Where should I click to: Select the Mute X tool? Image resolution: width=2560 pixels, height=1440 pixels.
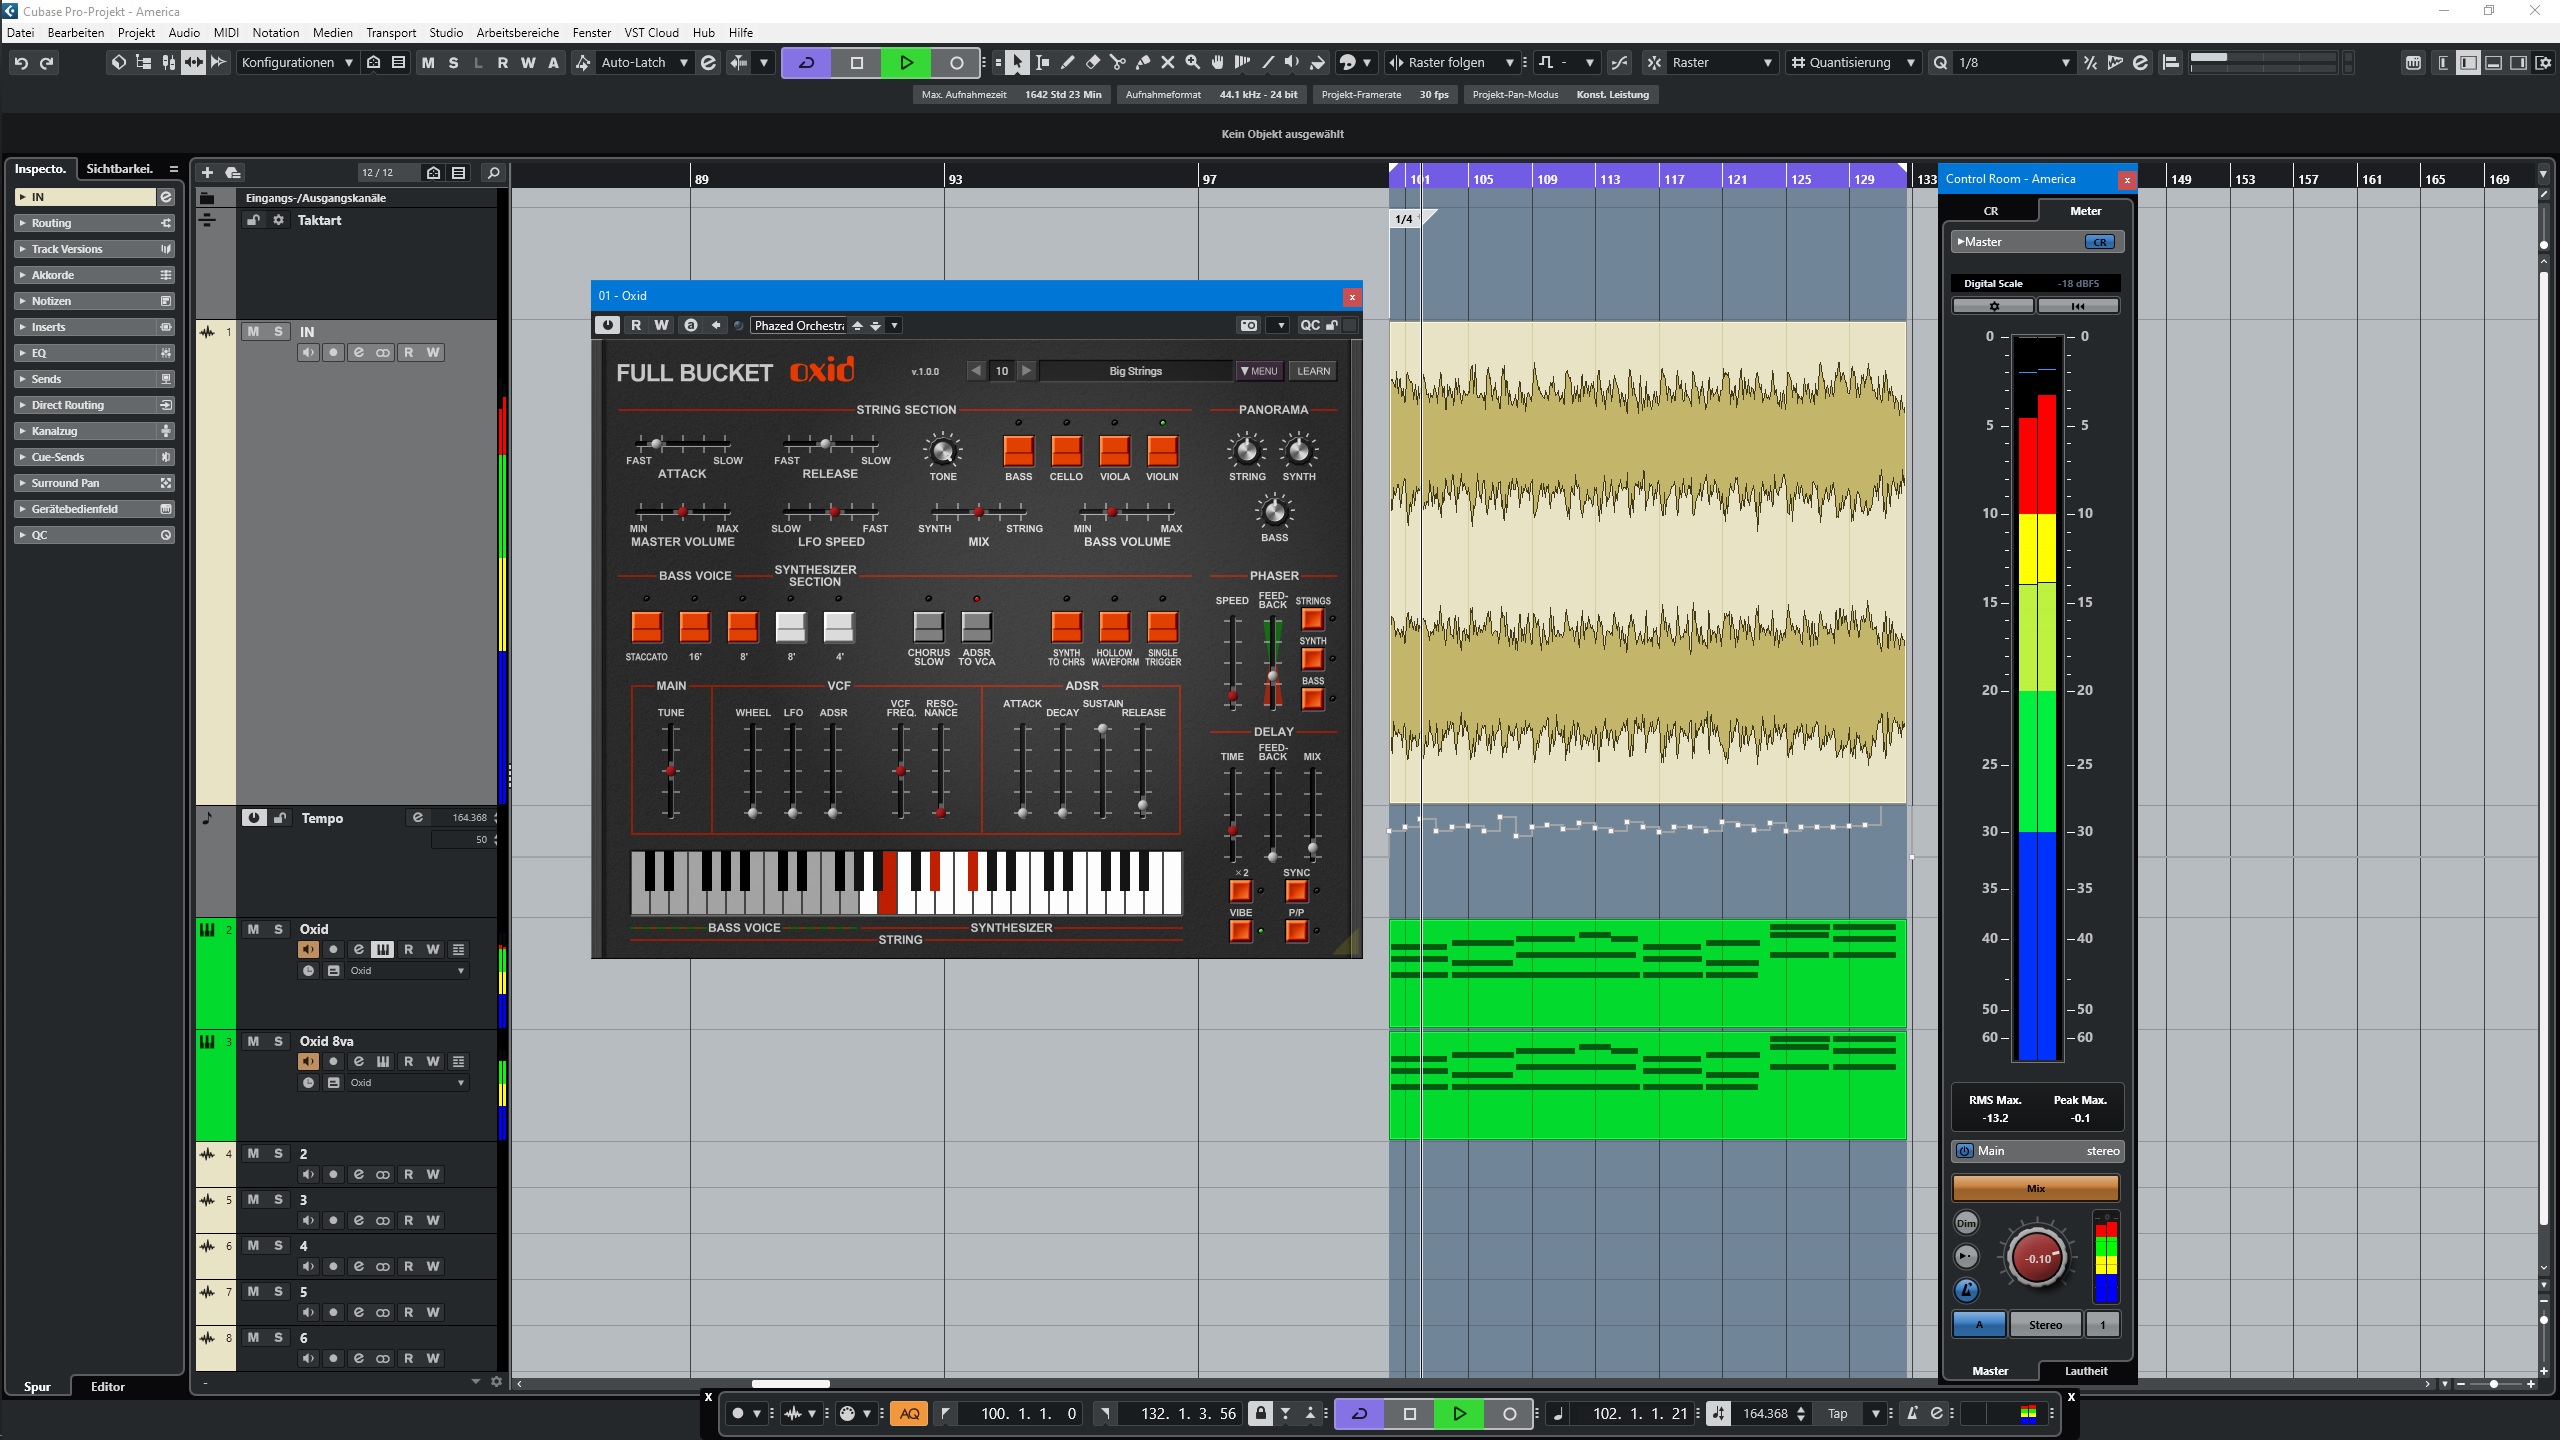(x=1167, y=62)
